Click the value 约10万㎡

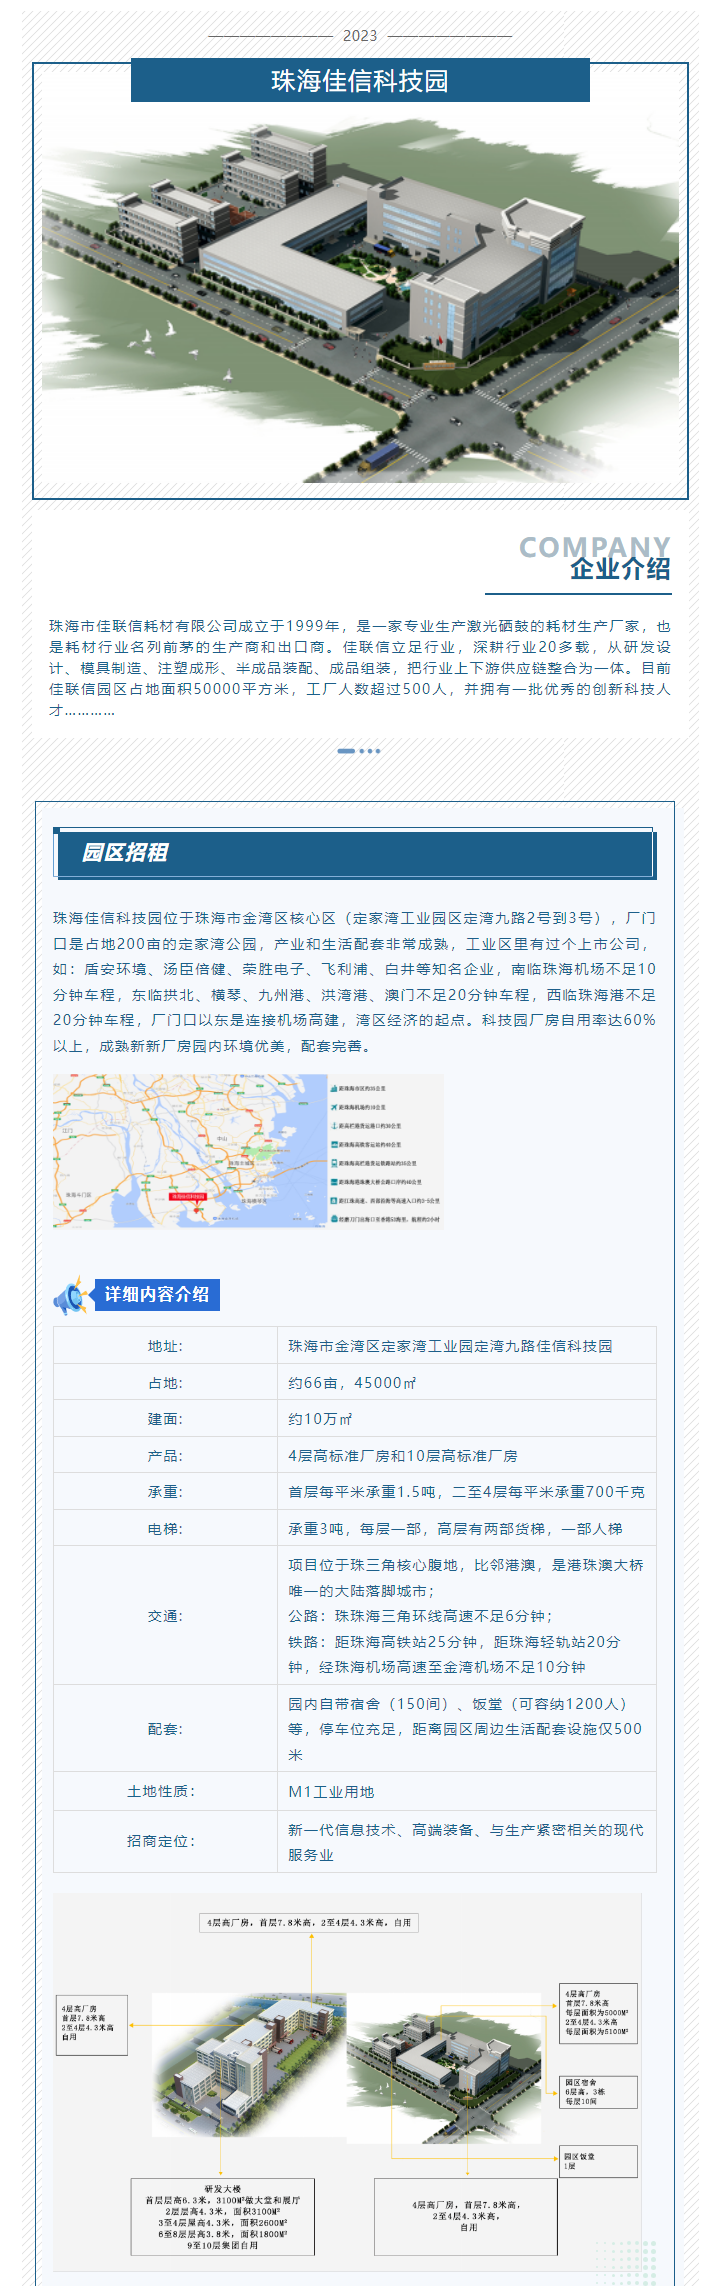point(320,1419)
